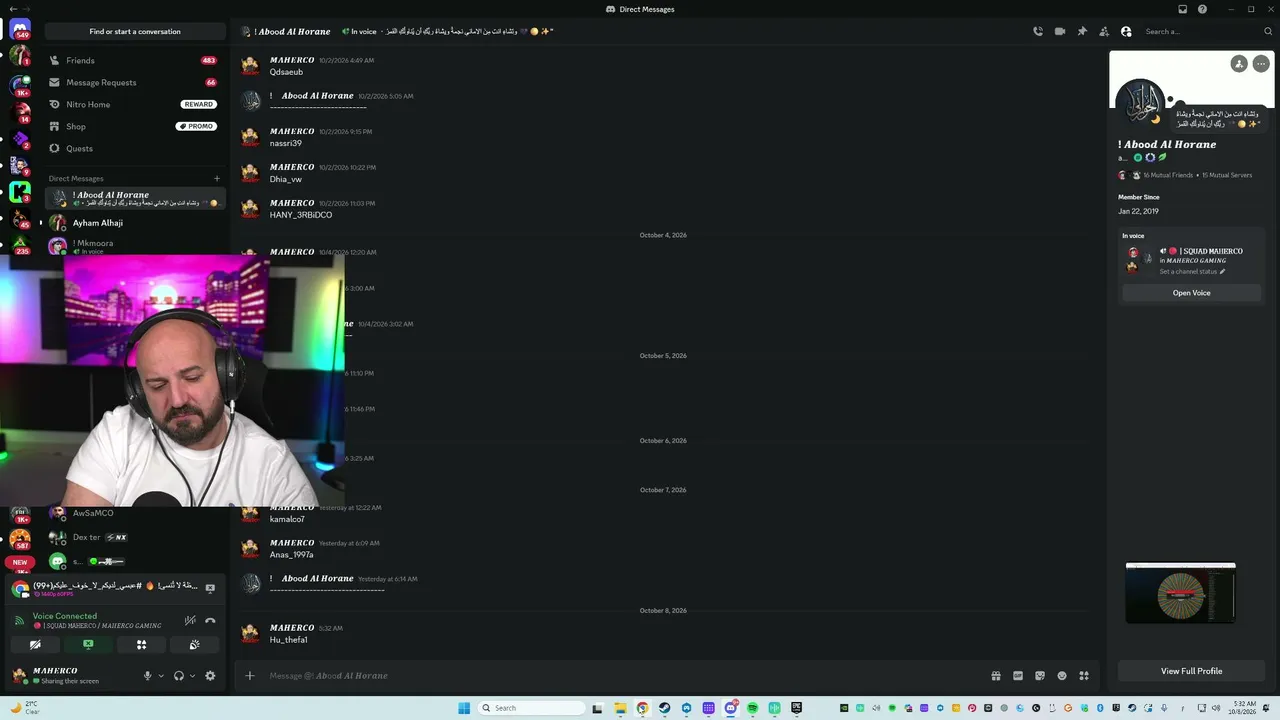Open Find or start a conversation
Viewport: 1280px width, 720px height.
click(135, 31)
